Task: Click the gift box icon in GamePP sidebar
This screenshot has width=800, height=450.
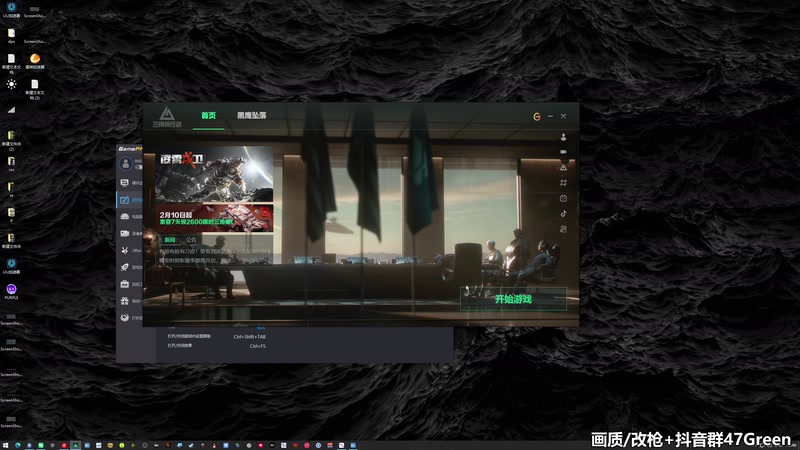Action: click(x=124, y=301)
